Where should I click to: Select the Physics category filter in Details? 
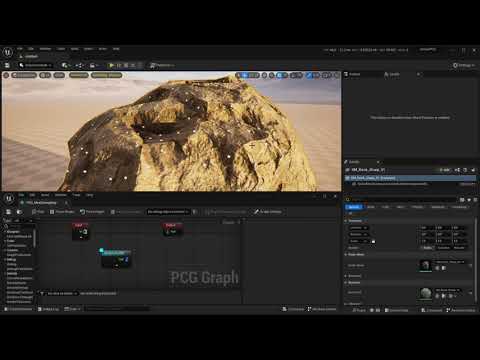click(x=417, y=207)
